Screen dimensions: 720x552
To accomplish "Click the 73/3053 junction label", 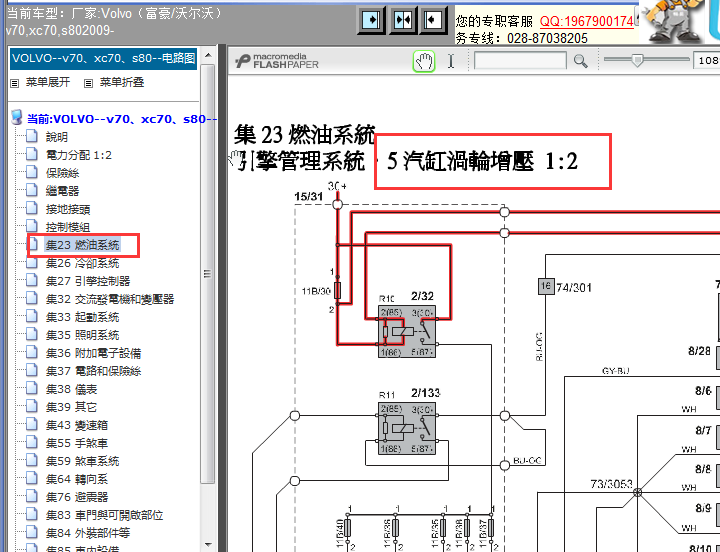I will (611, 484).
